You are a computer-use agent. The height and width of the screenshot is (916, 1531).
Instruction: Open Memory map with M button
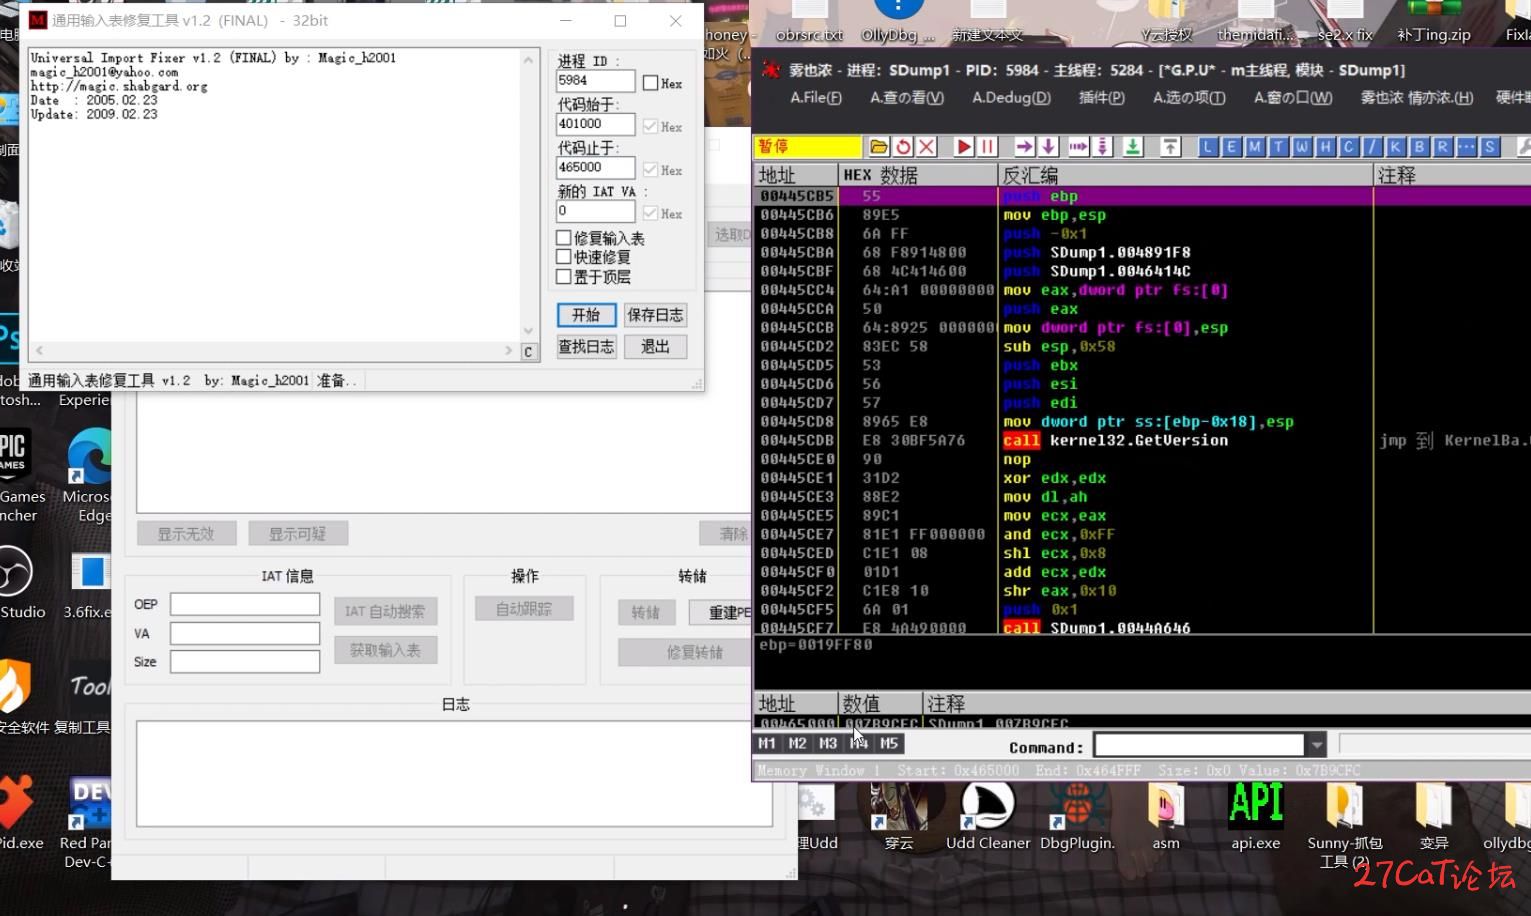click(x=1255, y=147)
